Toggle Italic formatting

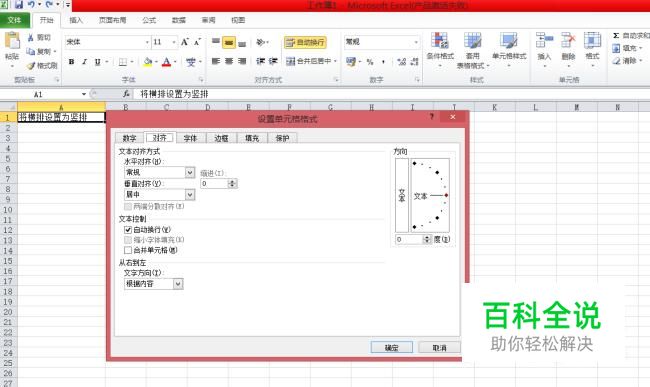pyautogui.click(x=84, y=62)
